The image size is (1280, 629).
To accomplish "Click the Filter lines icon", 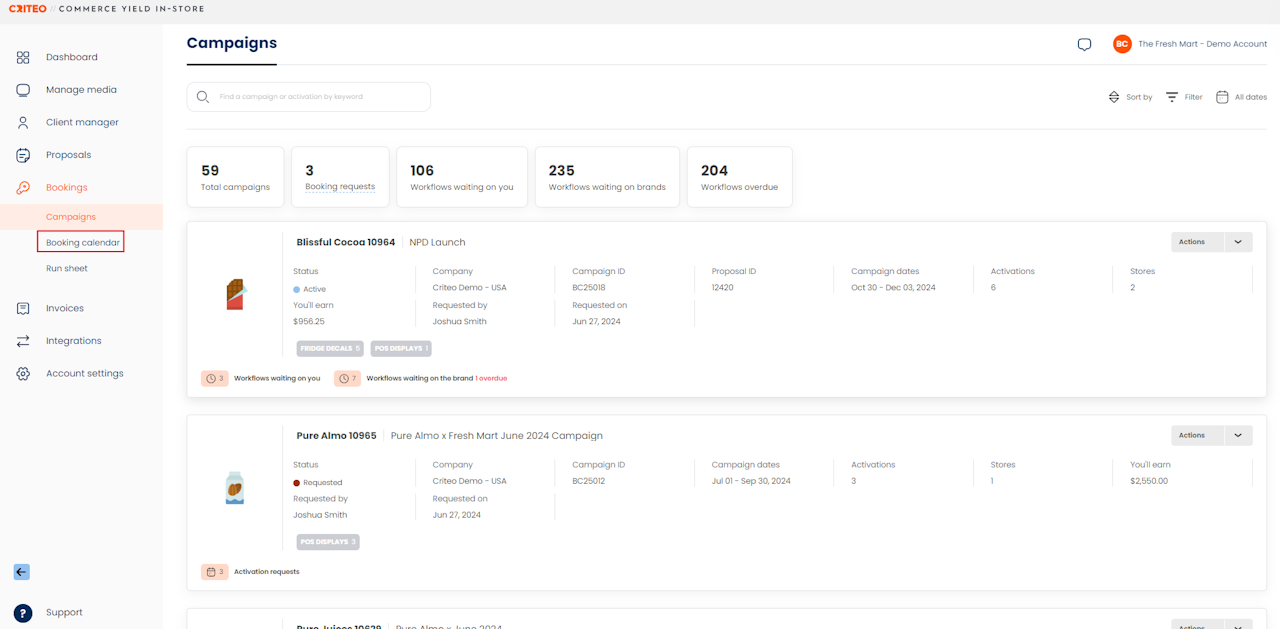I will [1172, 97].
